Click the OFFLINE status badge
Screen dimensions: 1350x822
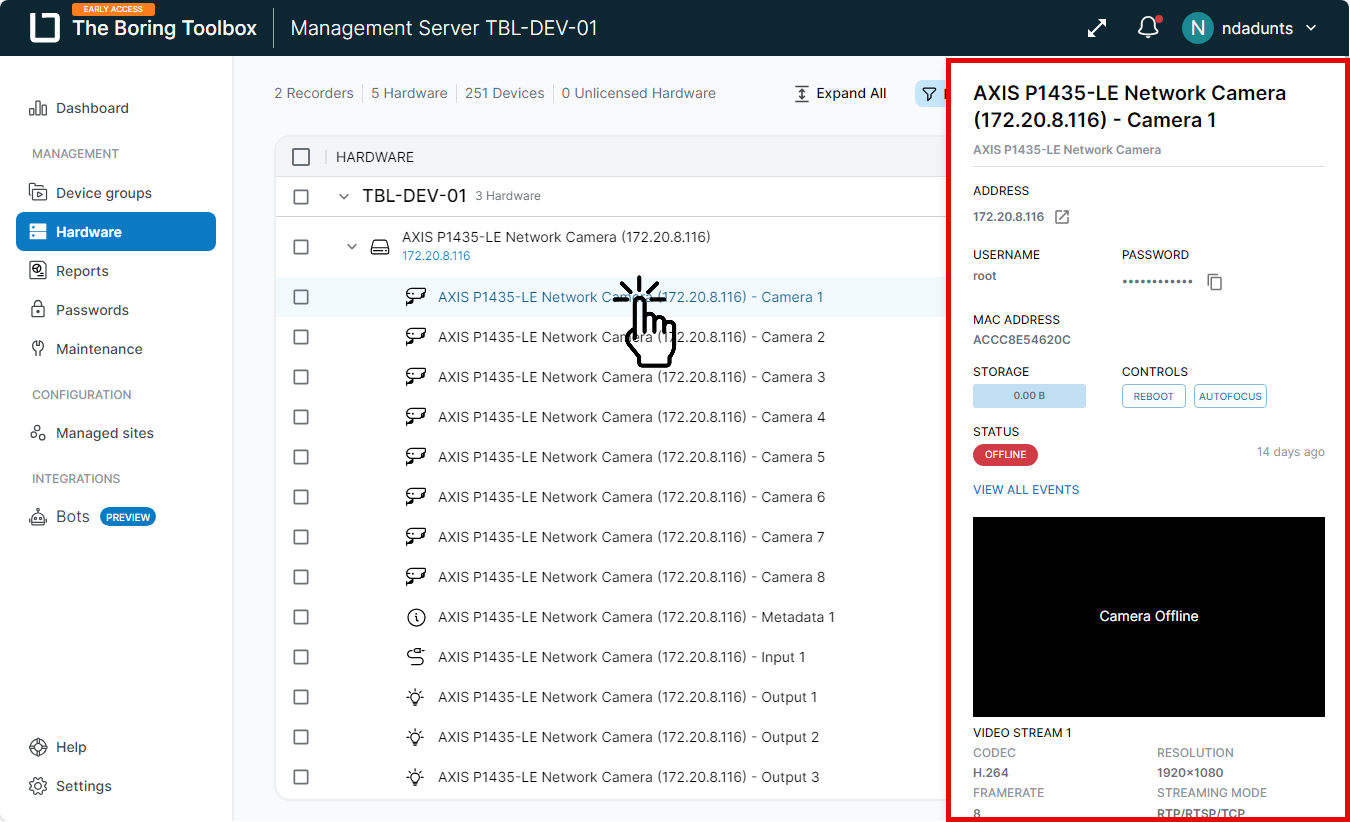point(1006,455)
